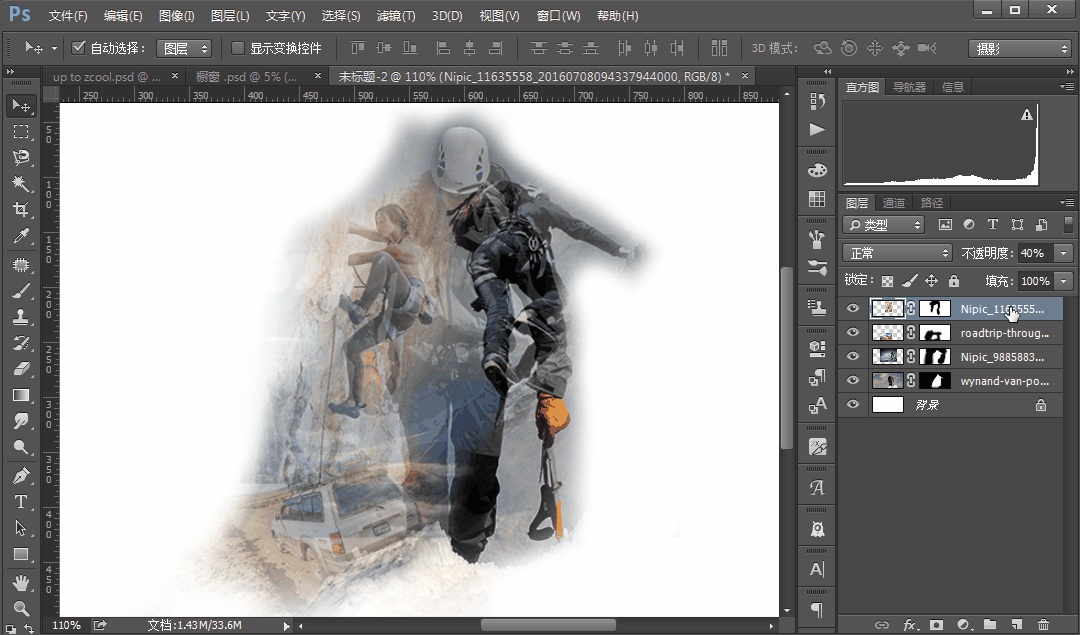Click the histogram warning triangle
This screenshot has width=1080, height=635.
pyautogui.click(x=1027, y=114)
